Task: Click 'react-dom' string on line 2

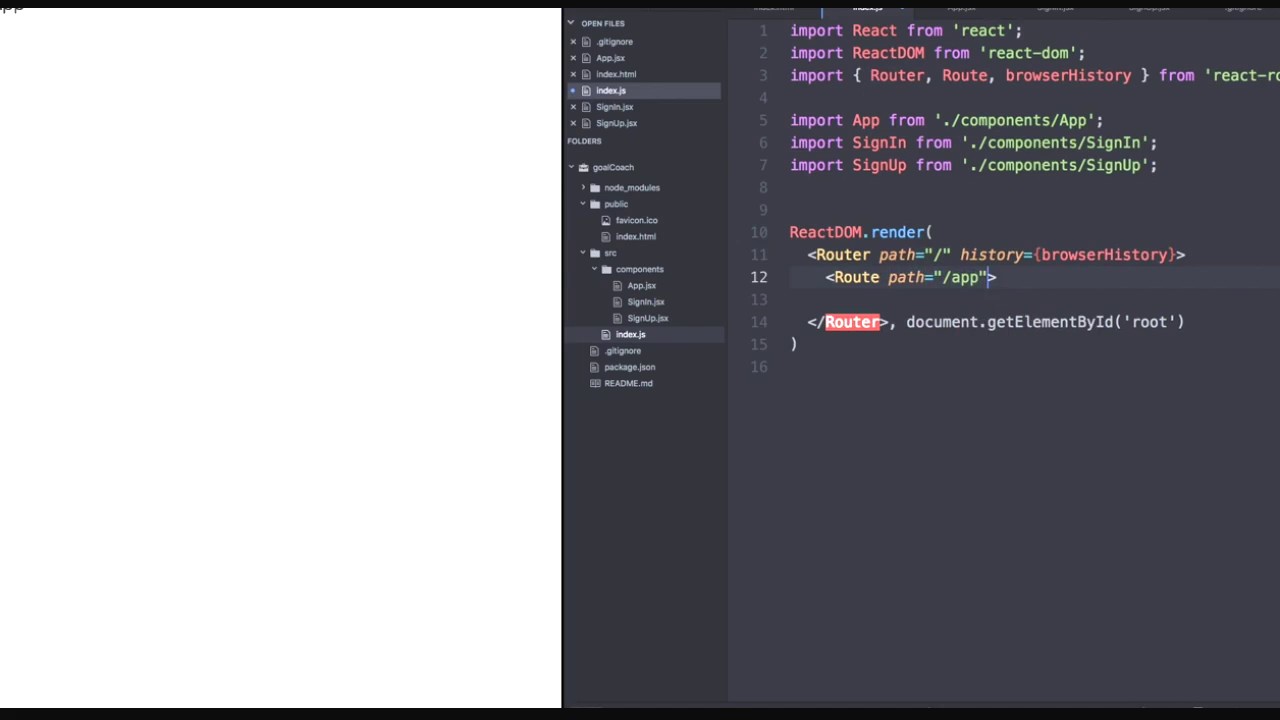Action: tap(1028, 53)
